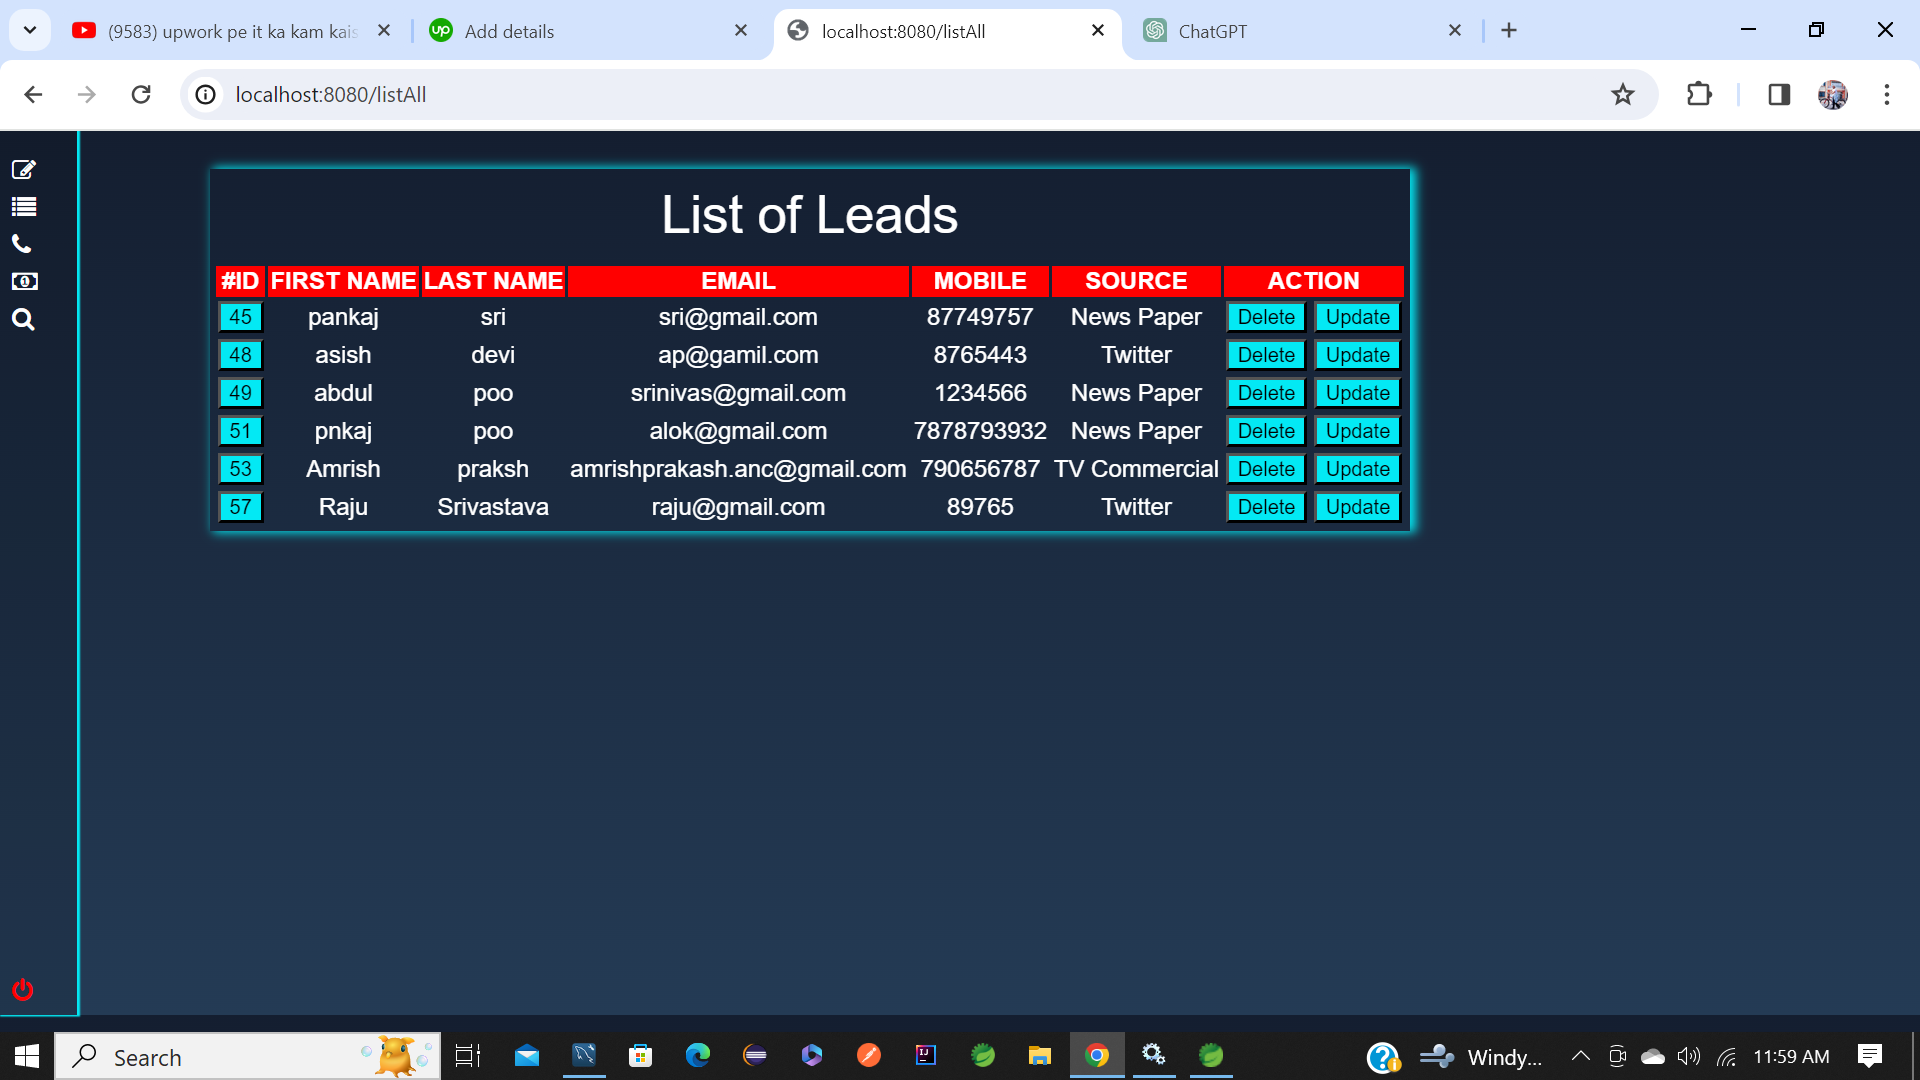The height and width of the screenshot is (1080, 1920).
Task: Open Chrome three-dot menu
Action: point(1886,94)
